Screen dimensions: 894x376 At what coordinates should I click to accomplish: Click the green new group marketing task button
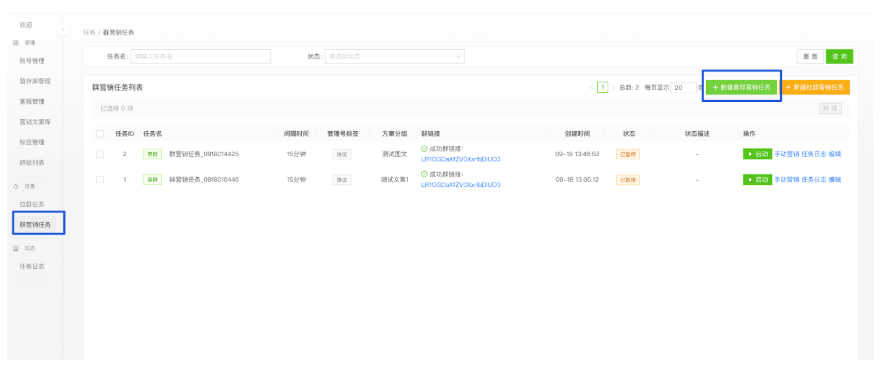tap(741, 87)
